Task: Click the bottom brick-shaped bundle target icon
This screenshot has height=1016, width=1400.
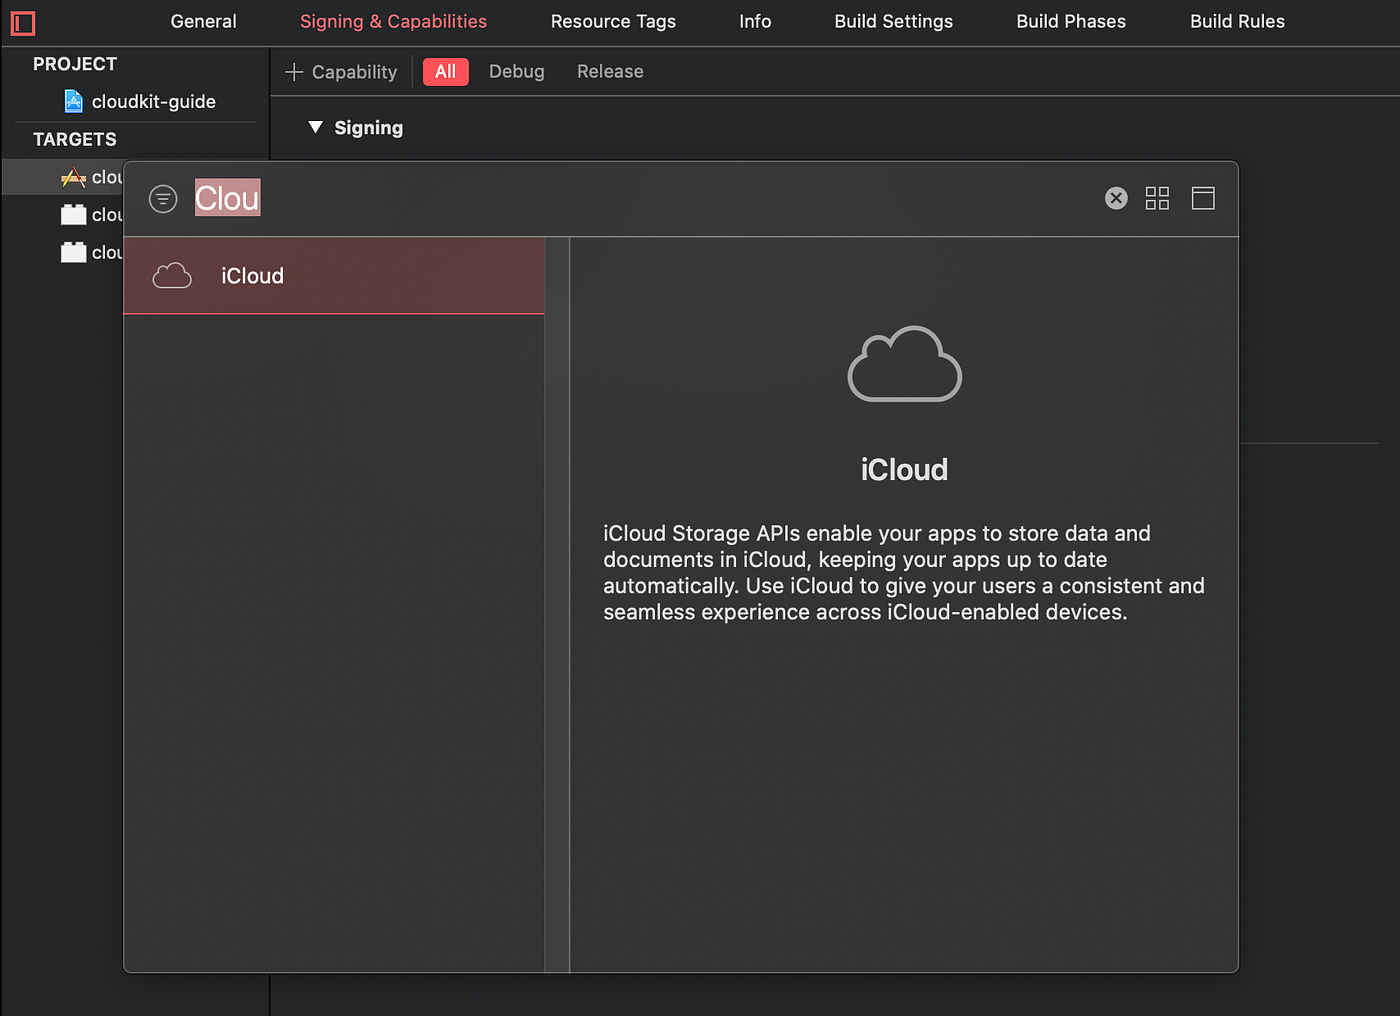Action: pyautogui.click(x=73, y=252)
